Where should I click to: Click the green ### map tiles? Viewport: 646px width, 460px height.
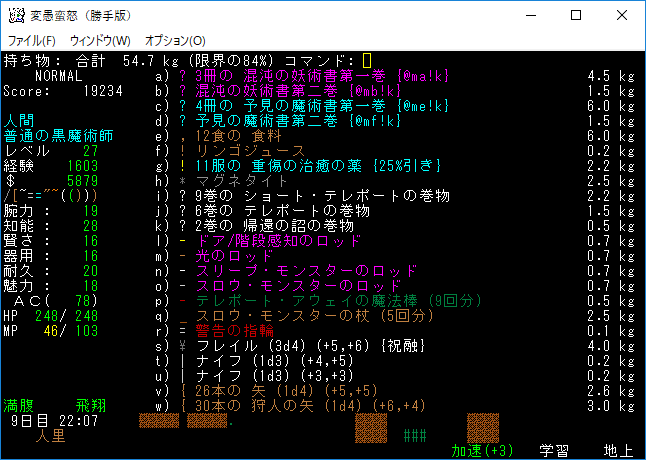(x=415, y=436)
